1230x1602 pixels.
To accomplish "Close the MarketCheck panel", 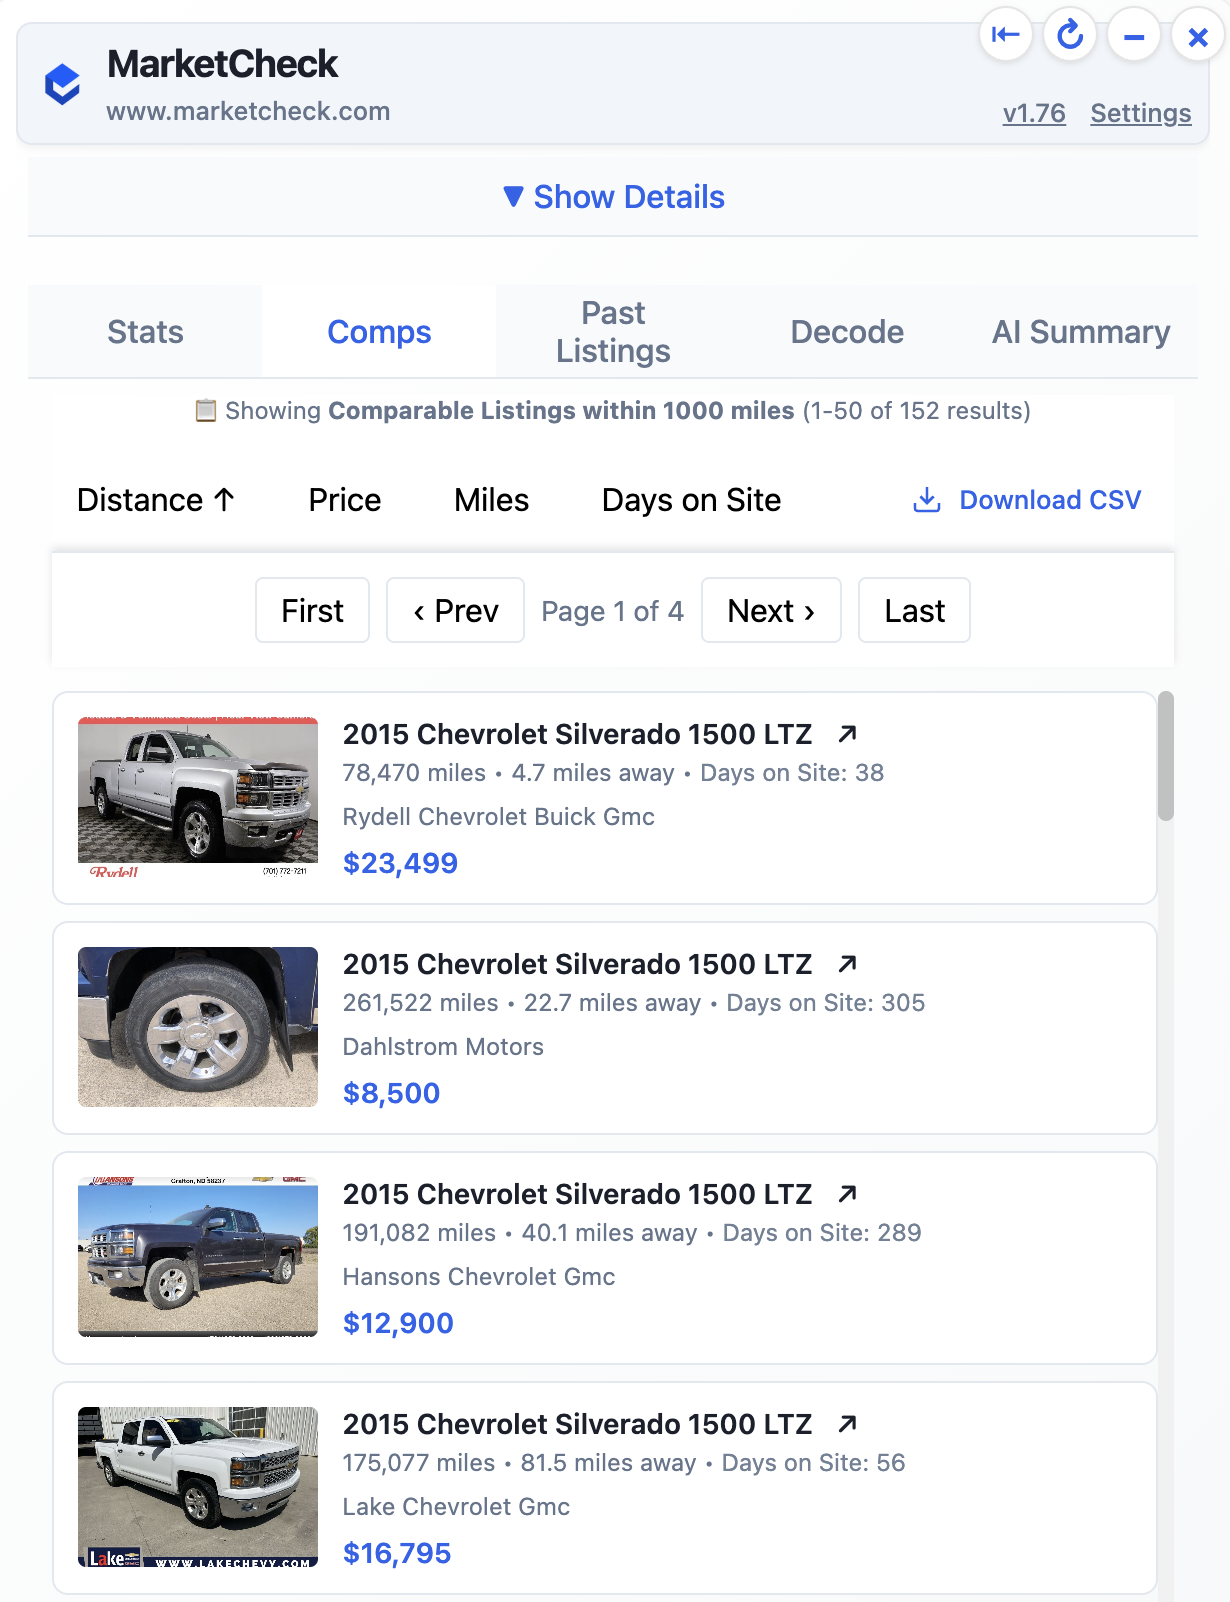I will [x=1198, y=37].
